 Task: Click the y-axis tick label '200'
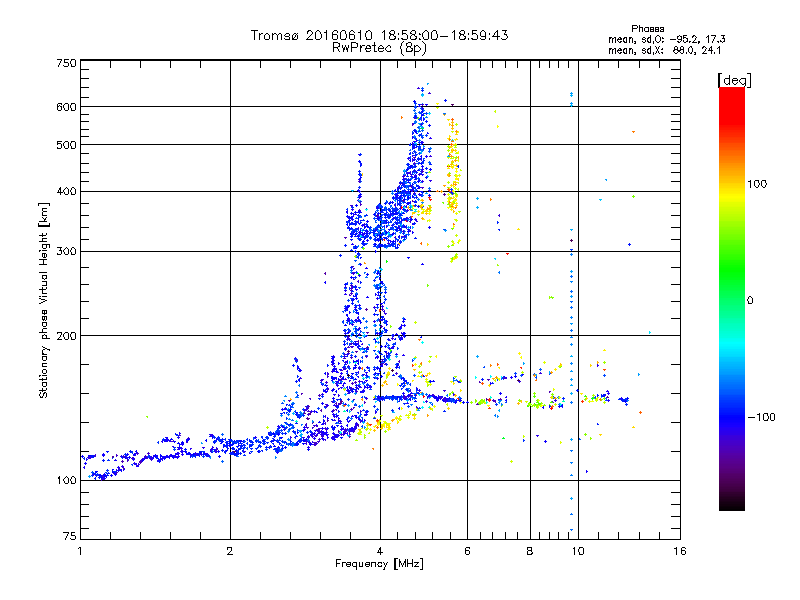(66, 336)
